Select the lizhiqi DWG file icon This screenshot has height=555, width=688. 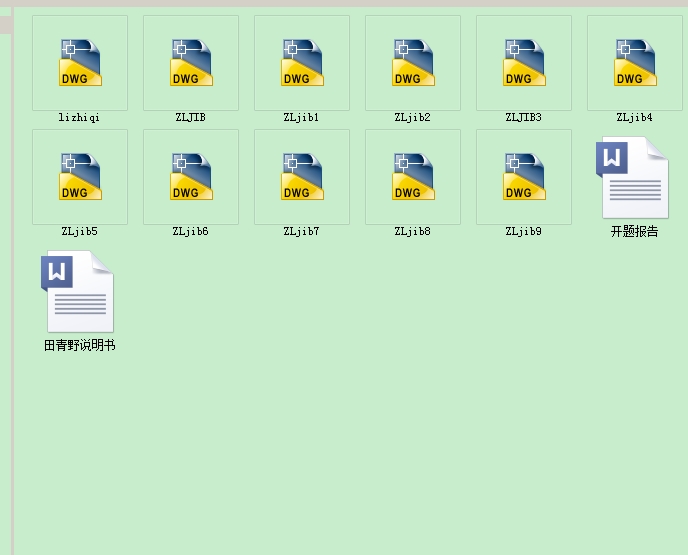point(80,63)
